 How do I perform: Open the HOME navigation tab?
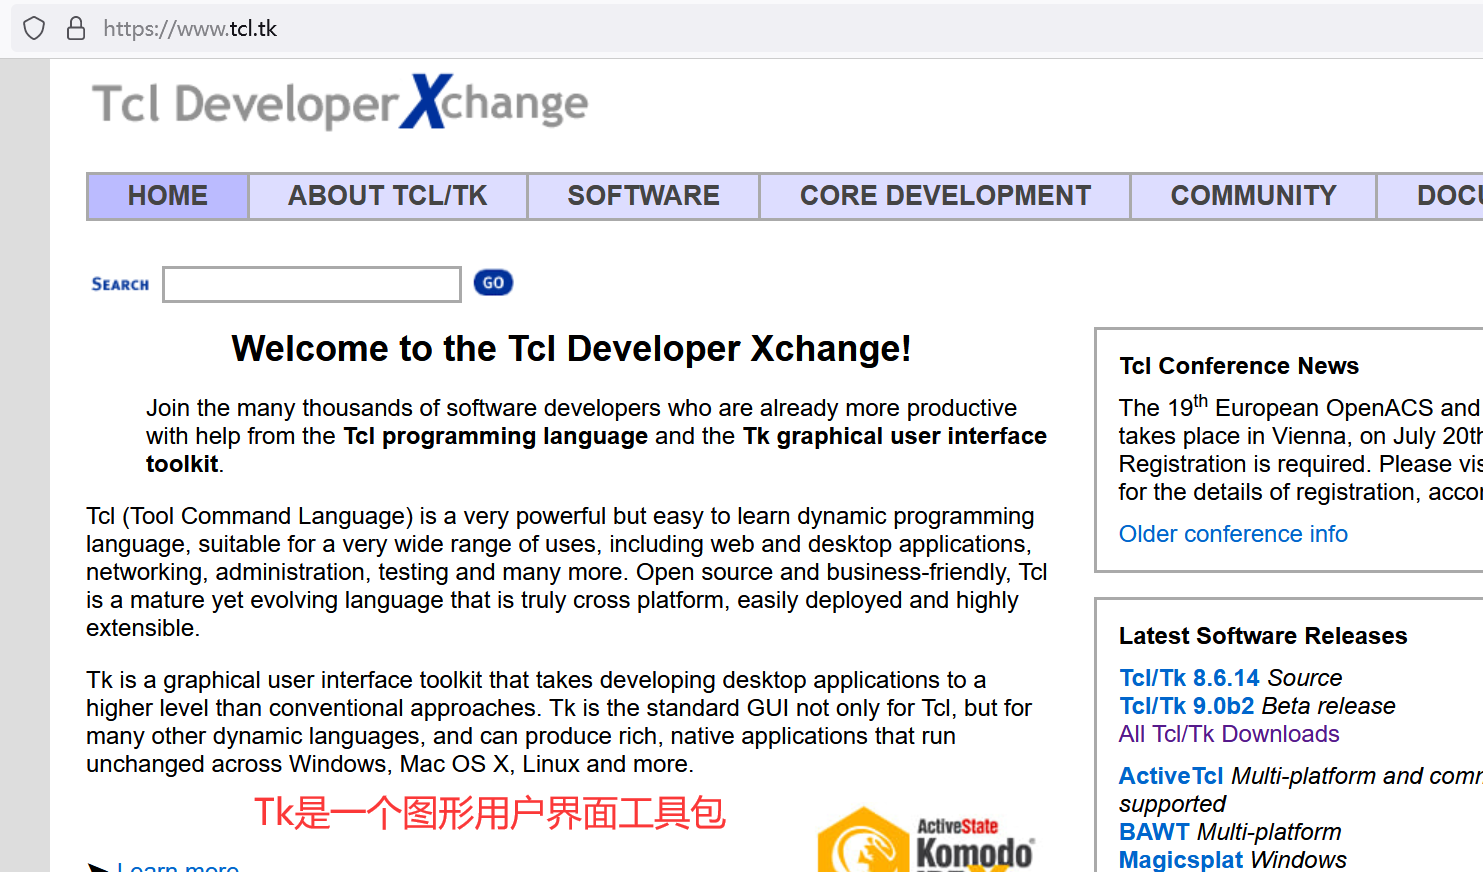[x=168, y=196]
